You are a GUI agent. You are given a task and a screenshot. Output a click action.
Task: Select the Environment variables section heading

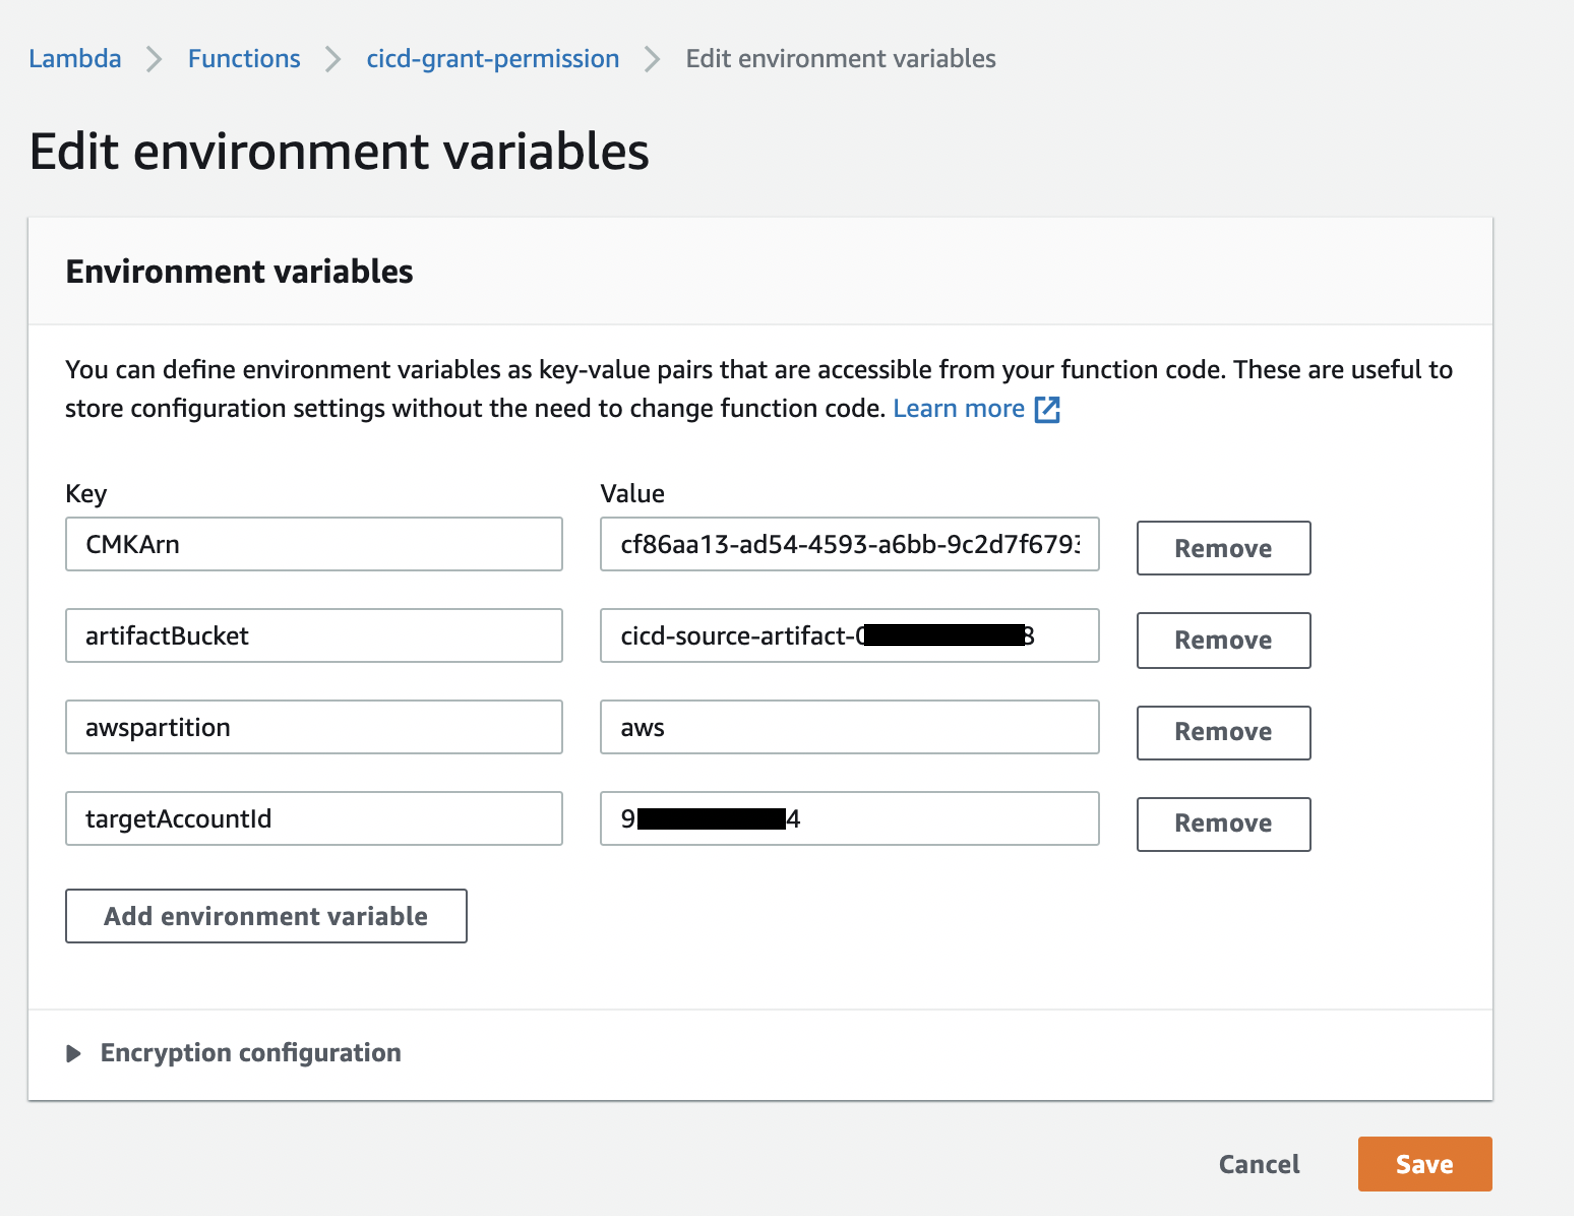pos(239,272)
